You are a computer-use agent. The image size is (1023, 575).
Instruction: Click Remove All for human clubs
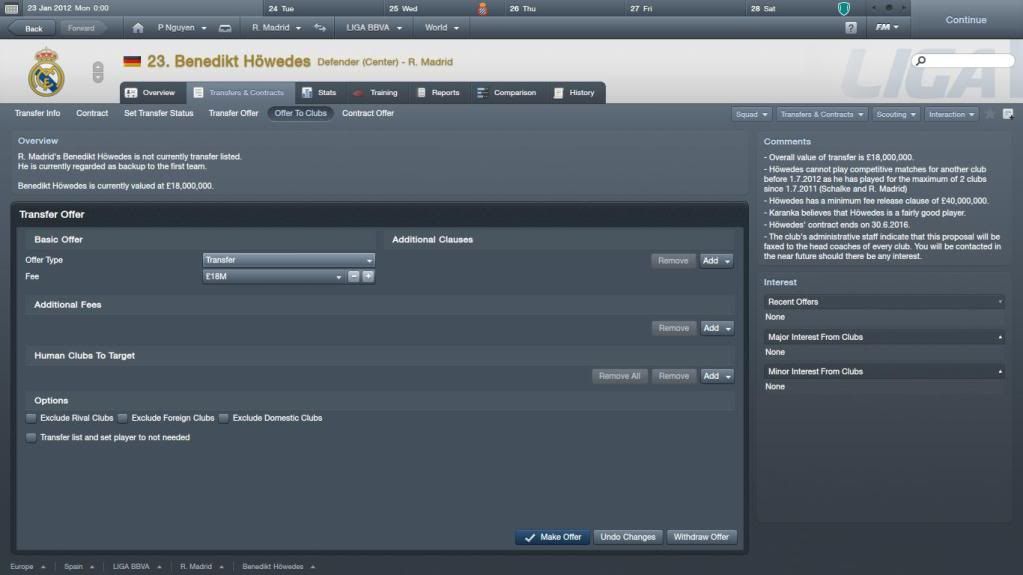(619, 377)
